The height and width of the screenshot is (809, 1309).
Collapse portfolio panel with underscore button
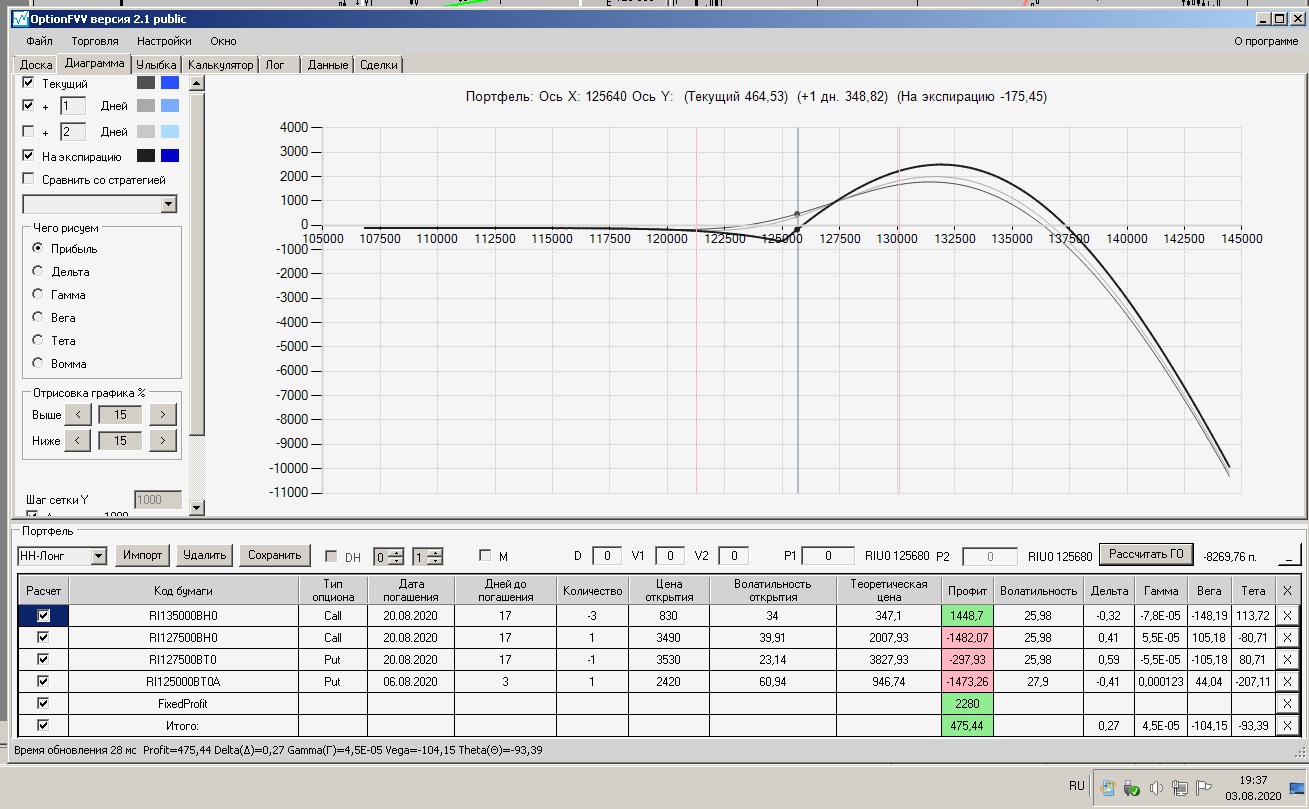[x=1290, y=555]
